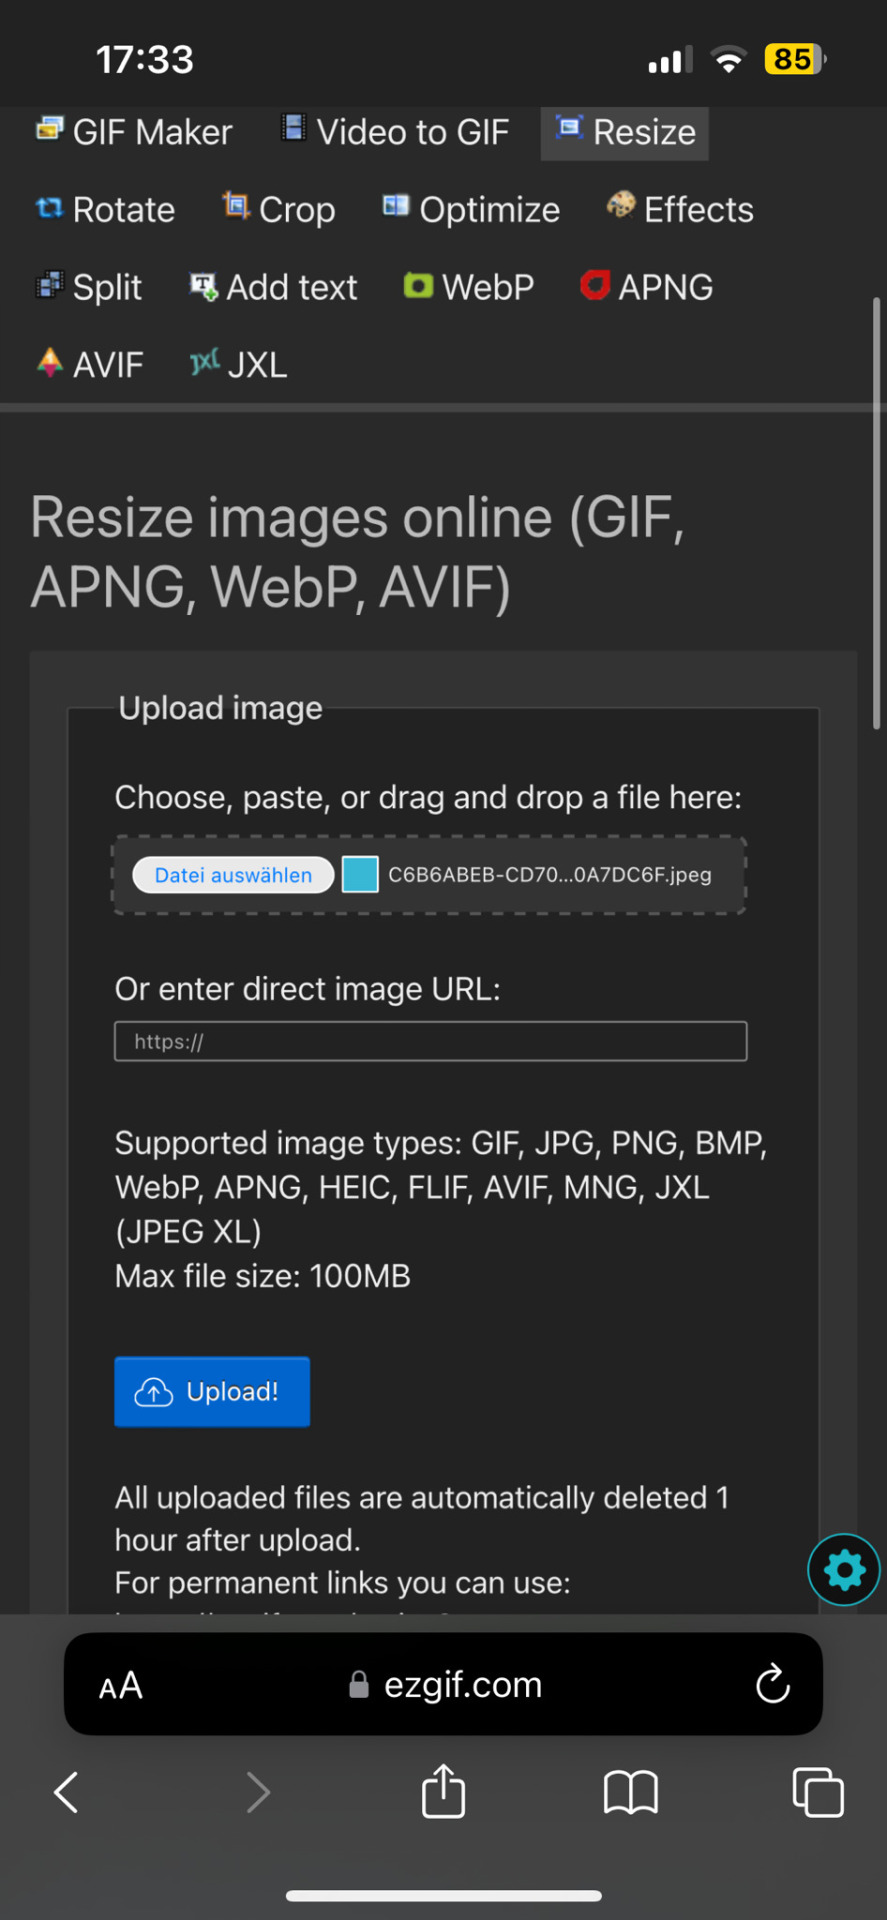Open Video to GIF converter
Image resolution: width=887 pixels, height=1920 pixels.
[394, 132]
